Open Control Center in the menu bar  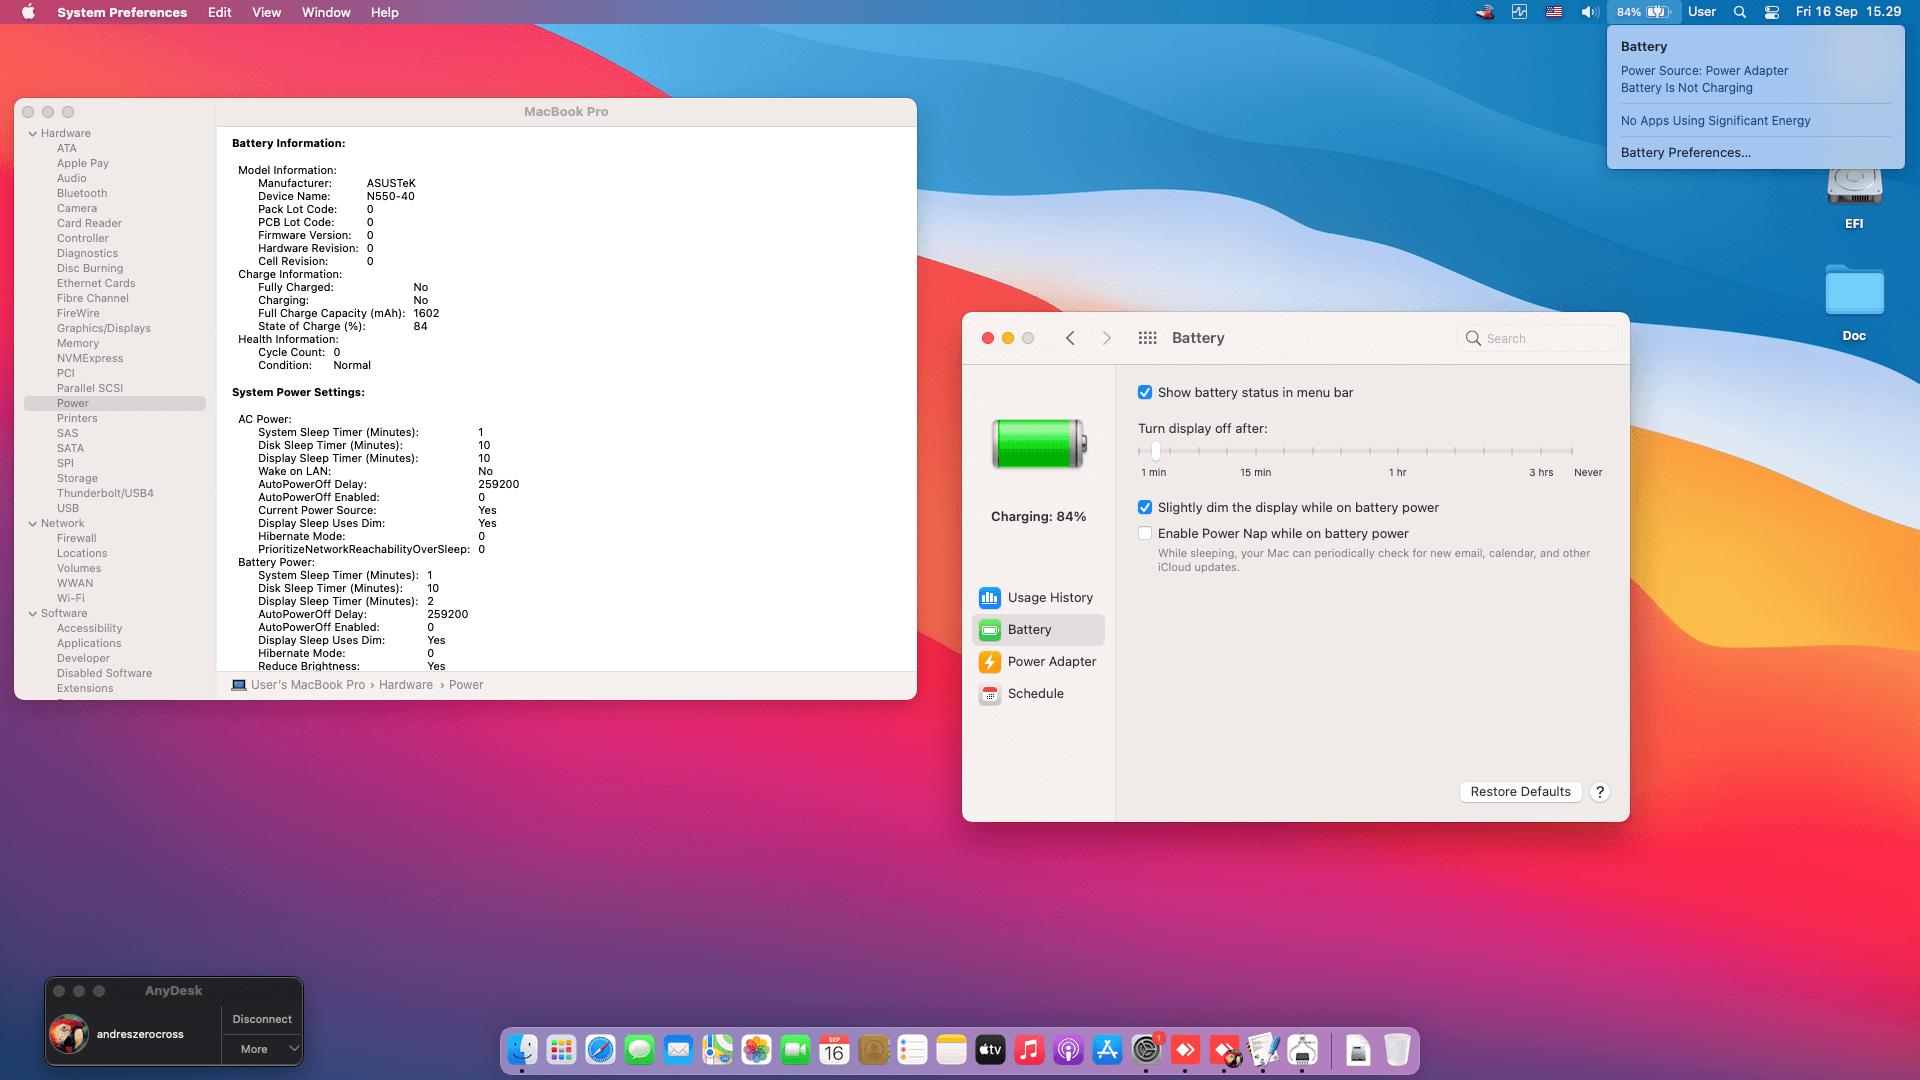[1771, 12]
